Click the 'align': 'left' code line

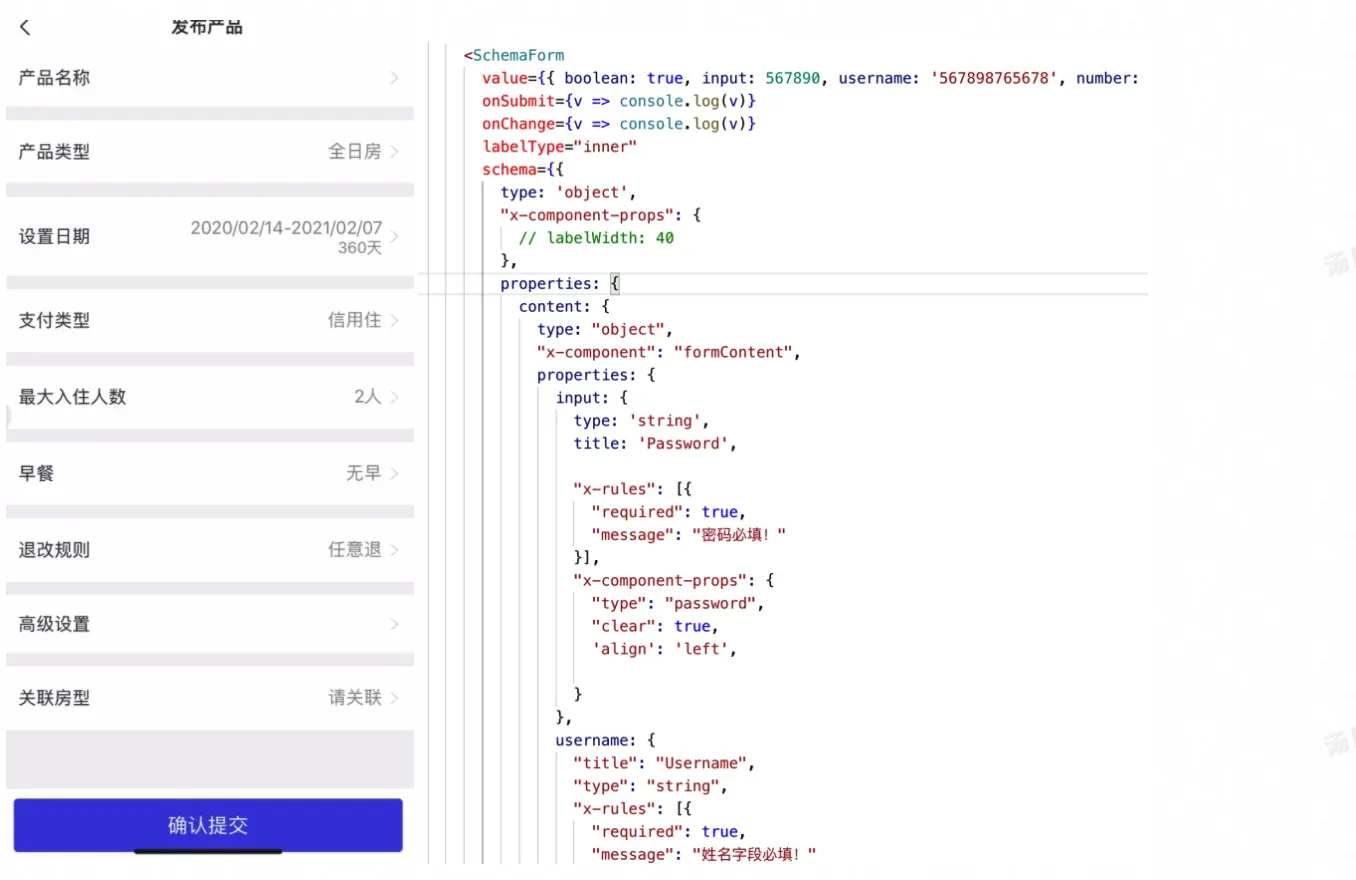tap(664, 649)
